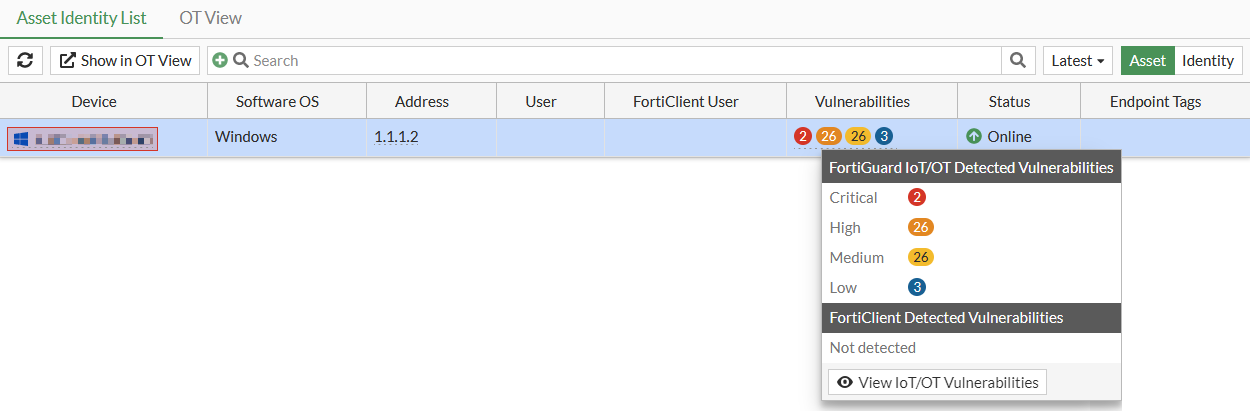Click the Not detected text
1250x411 pixels.
point(873,348)
